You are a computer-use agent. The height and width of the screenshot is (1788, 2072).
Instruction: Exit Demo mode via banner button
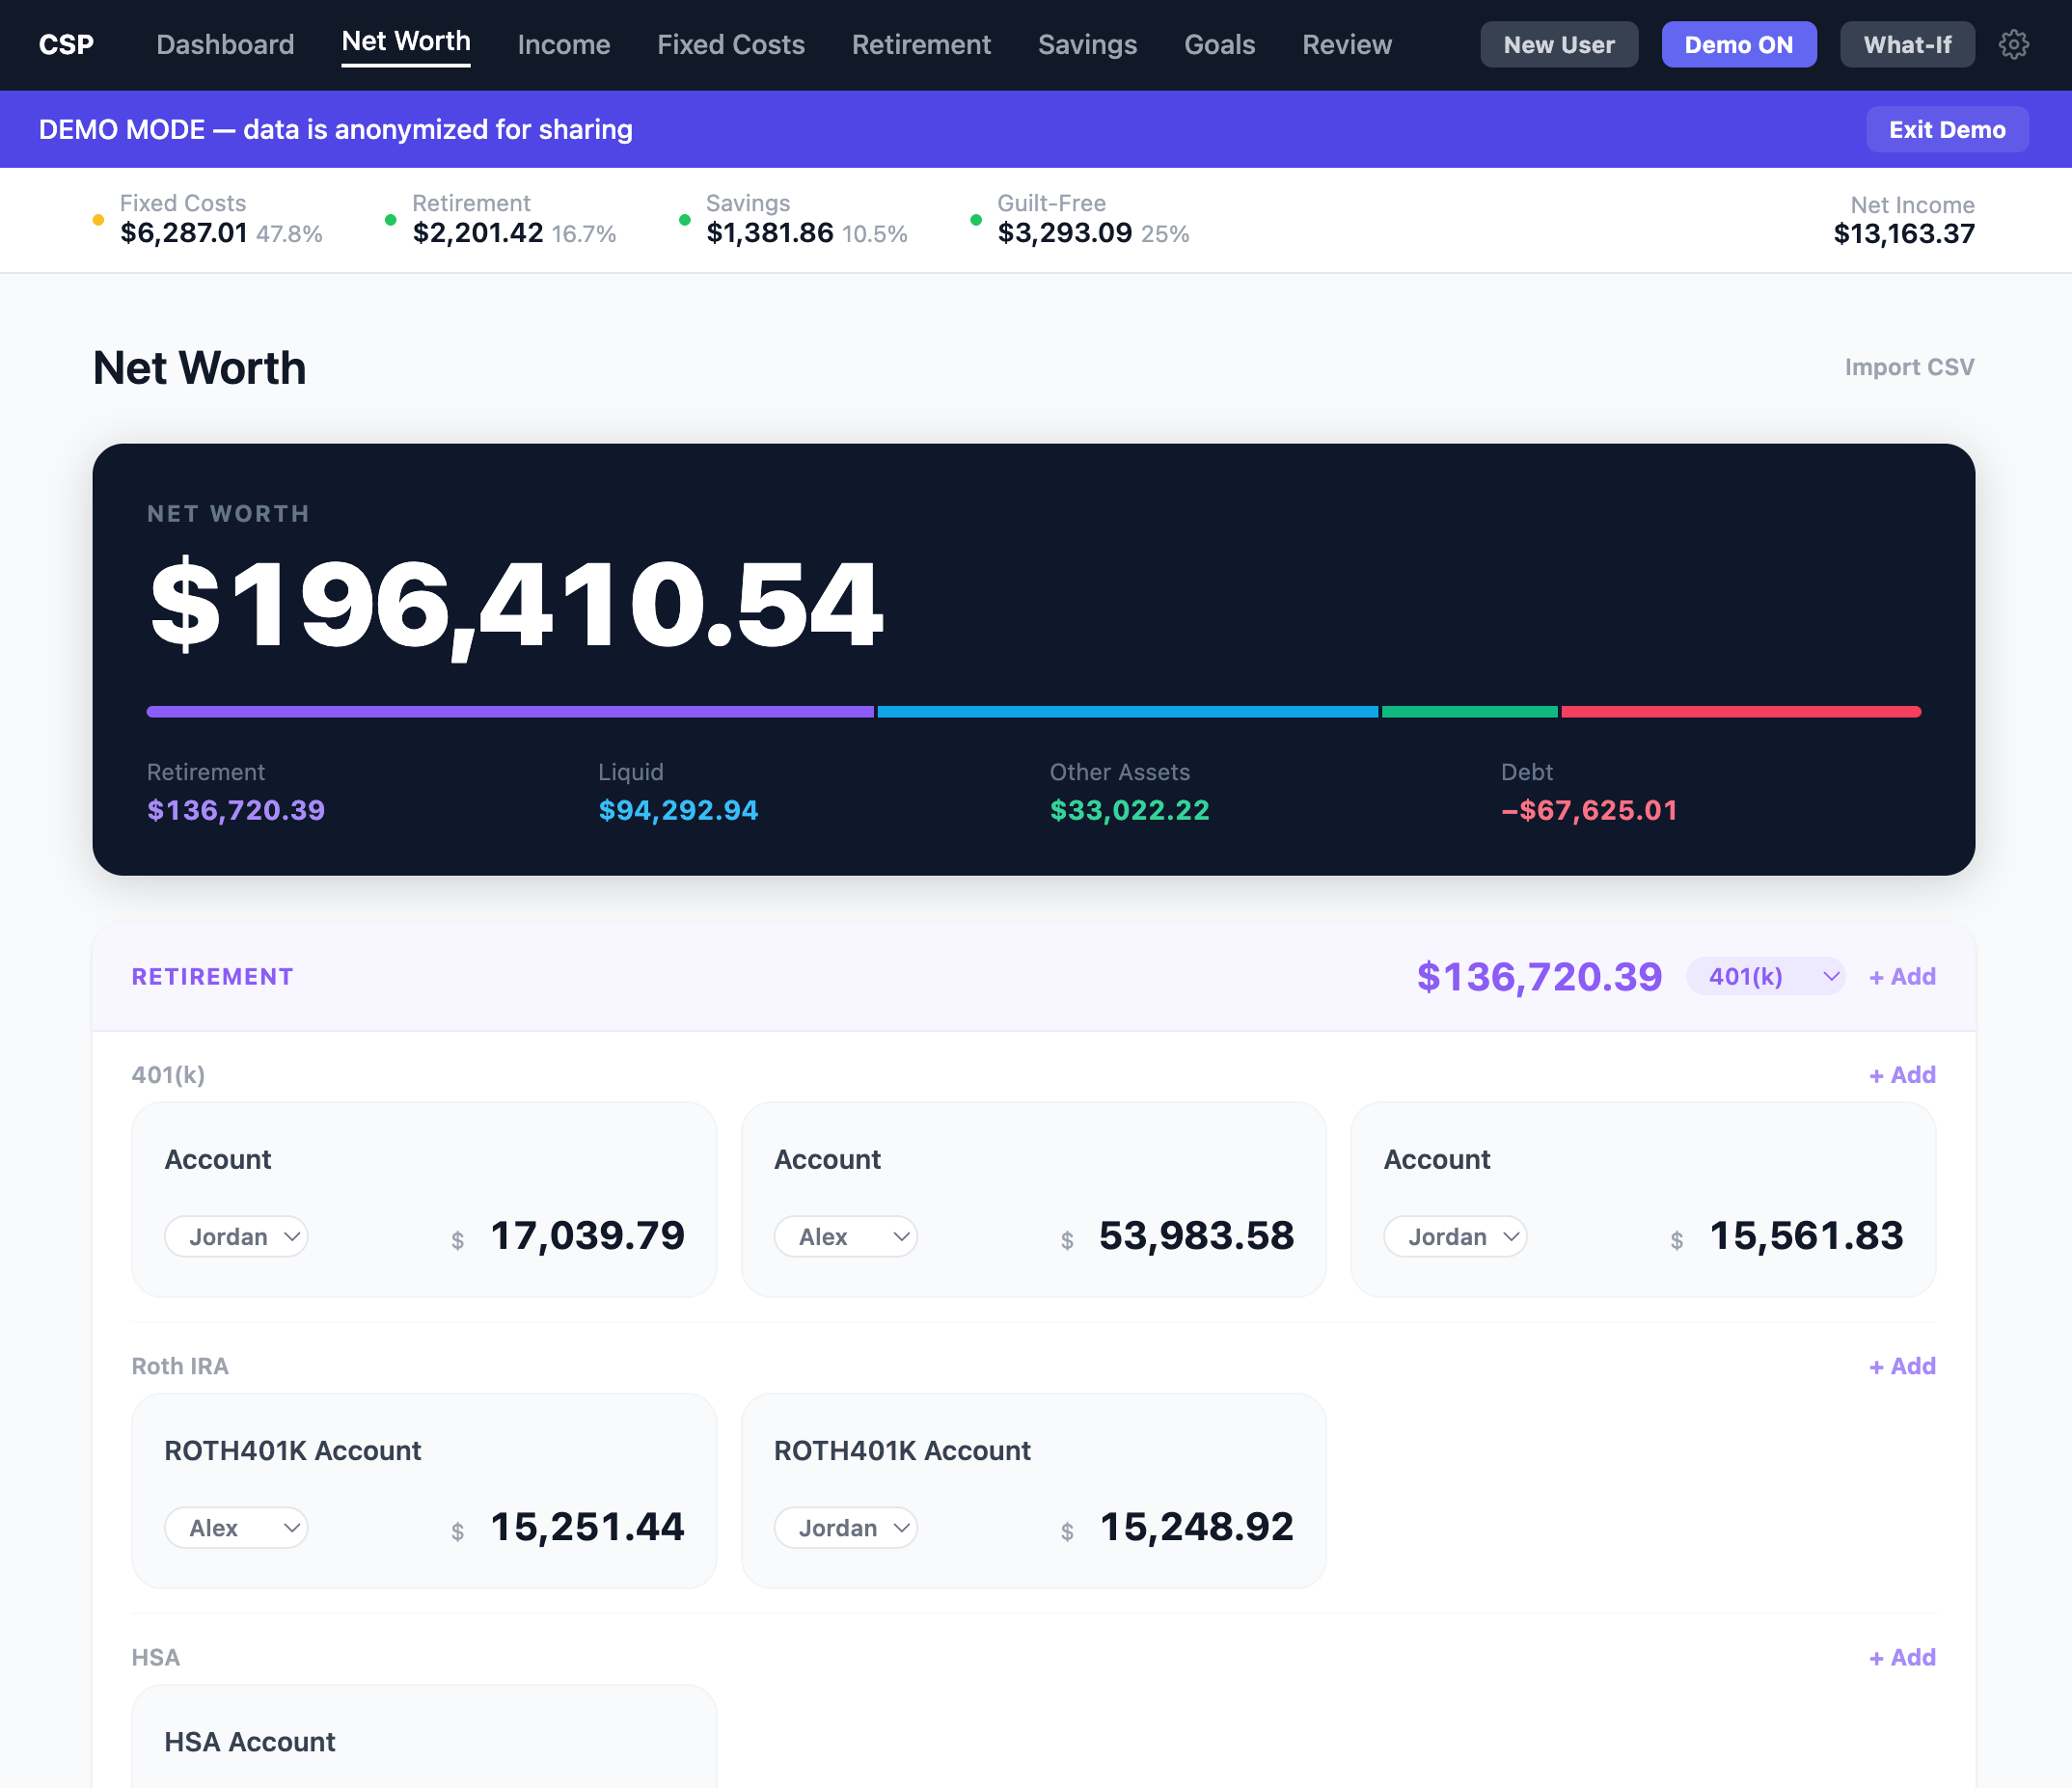[1947, 129]
